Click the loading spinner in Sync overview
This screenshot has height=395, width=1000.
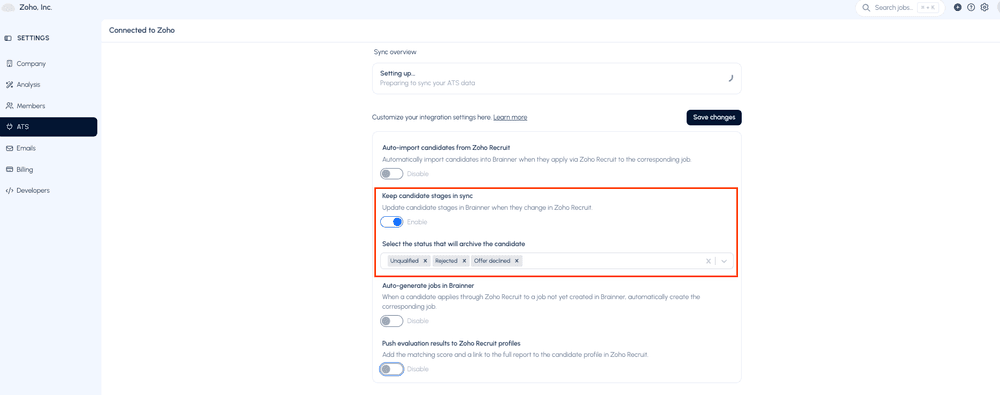pos(730,78)
